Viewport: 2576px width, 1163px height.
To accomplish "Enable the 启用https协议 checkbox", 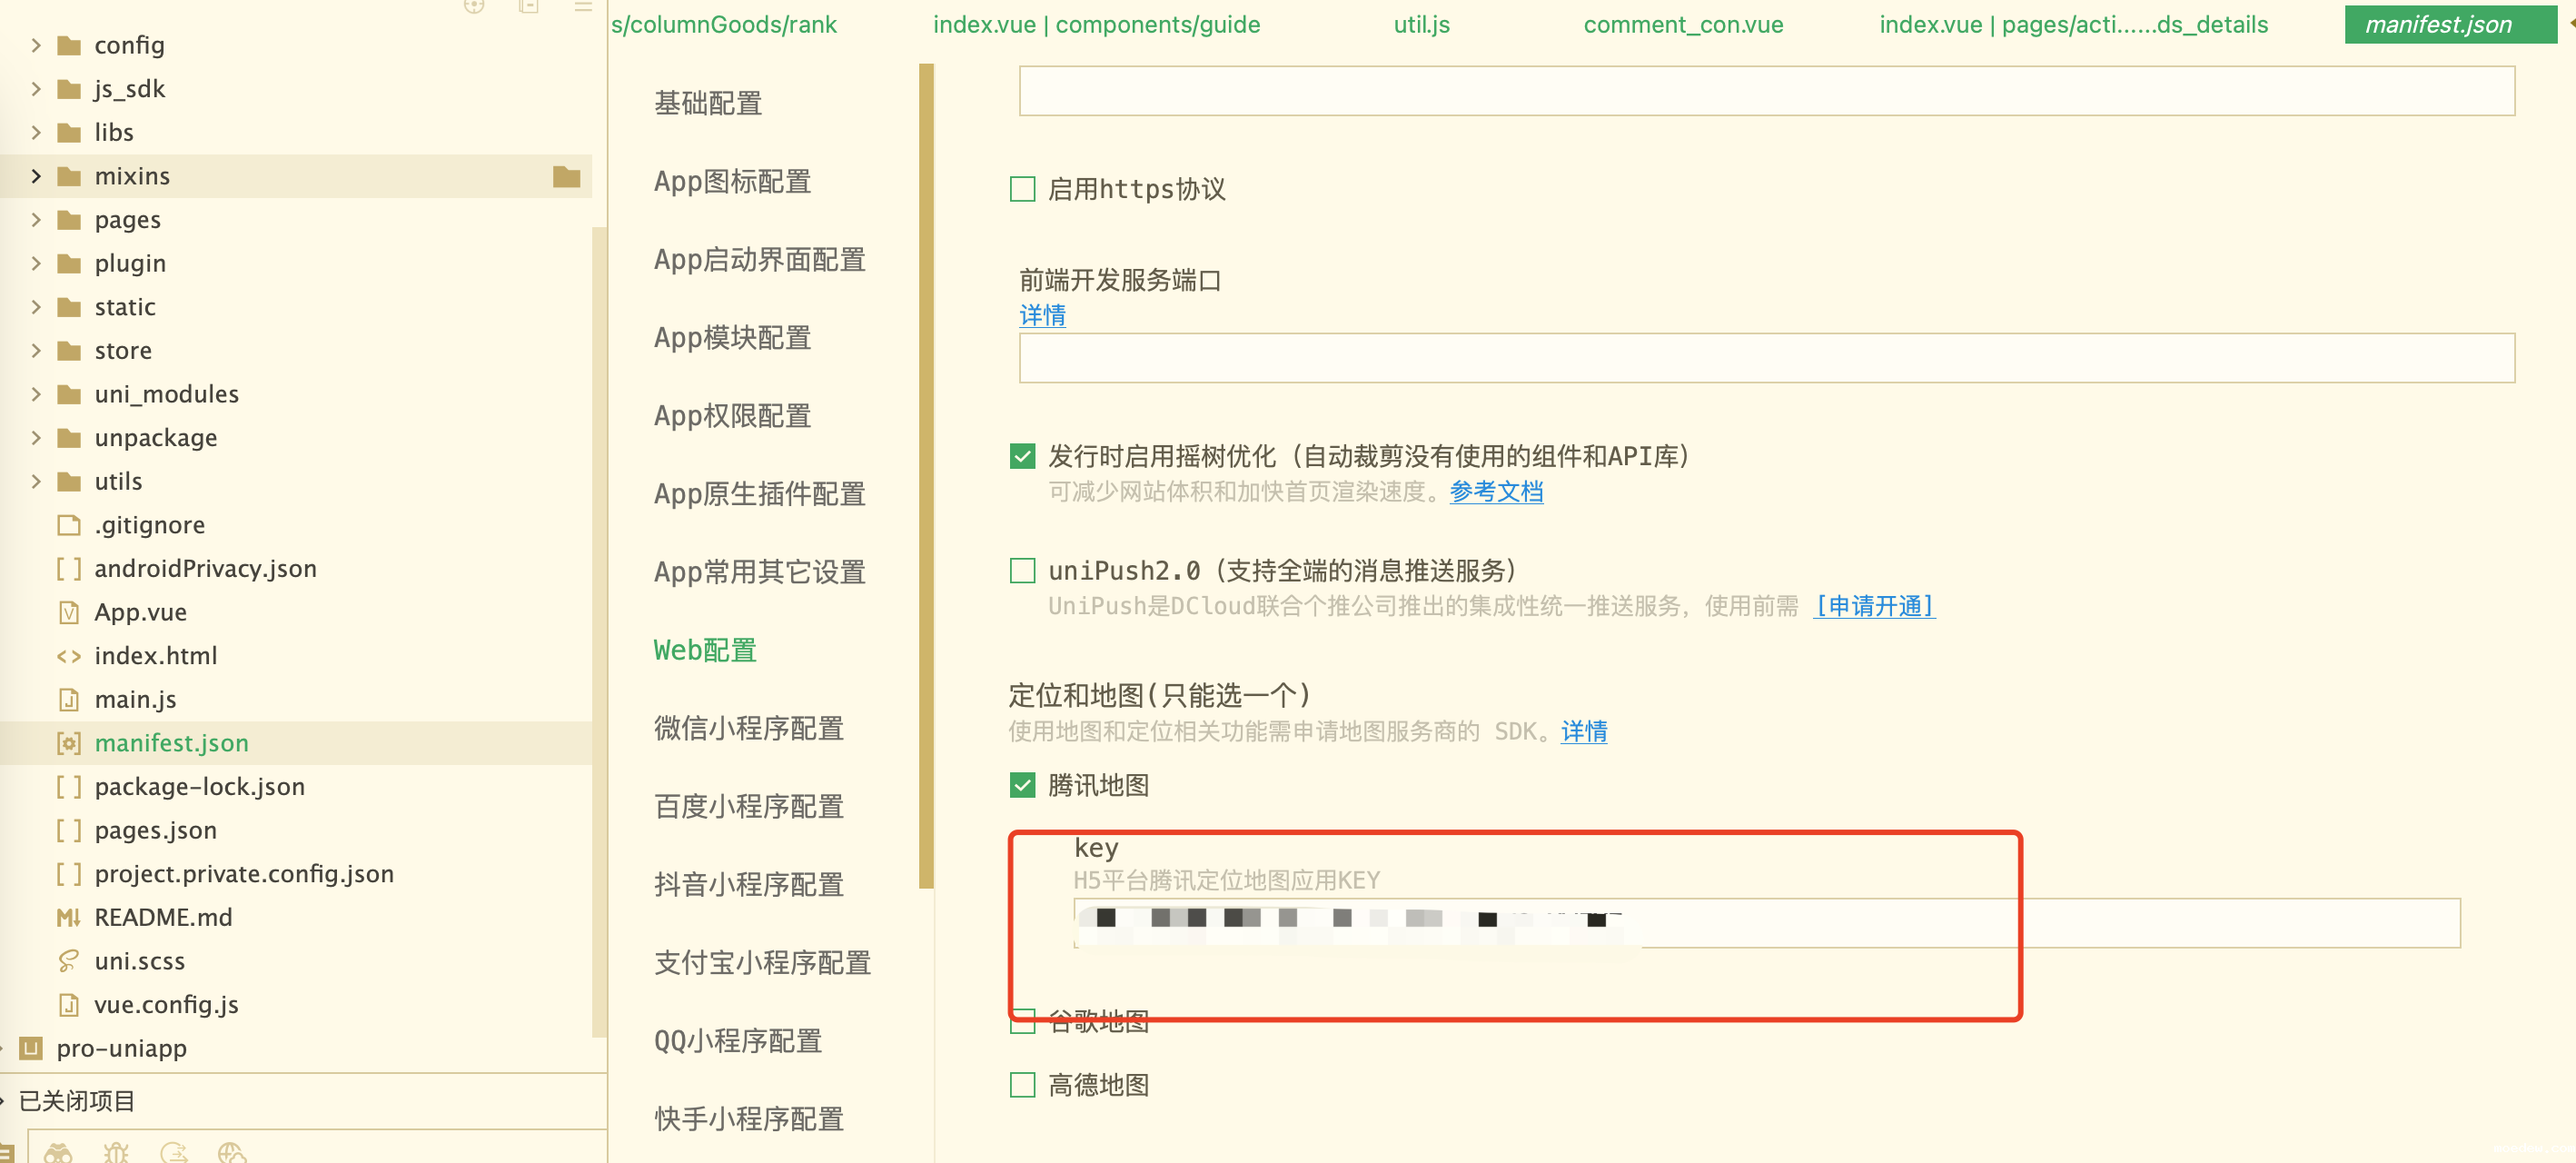I will click(1022, 189).
